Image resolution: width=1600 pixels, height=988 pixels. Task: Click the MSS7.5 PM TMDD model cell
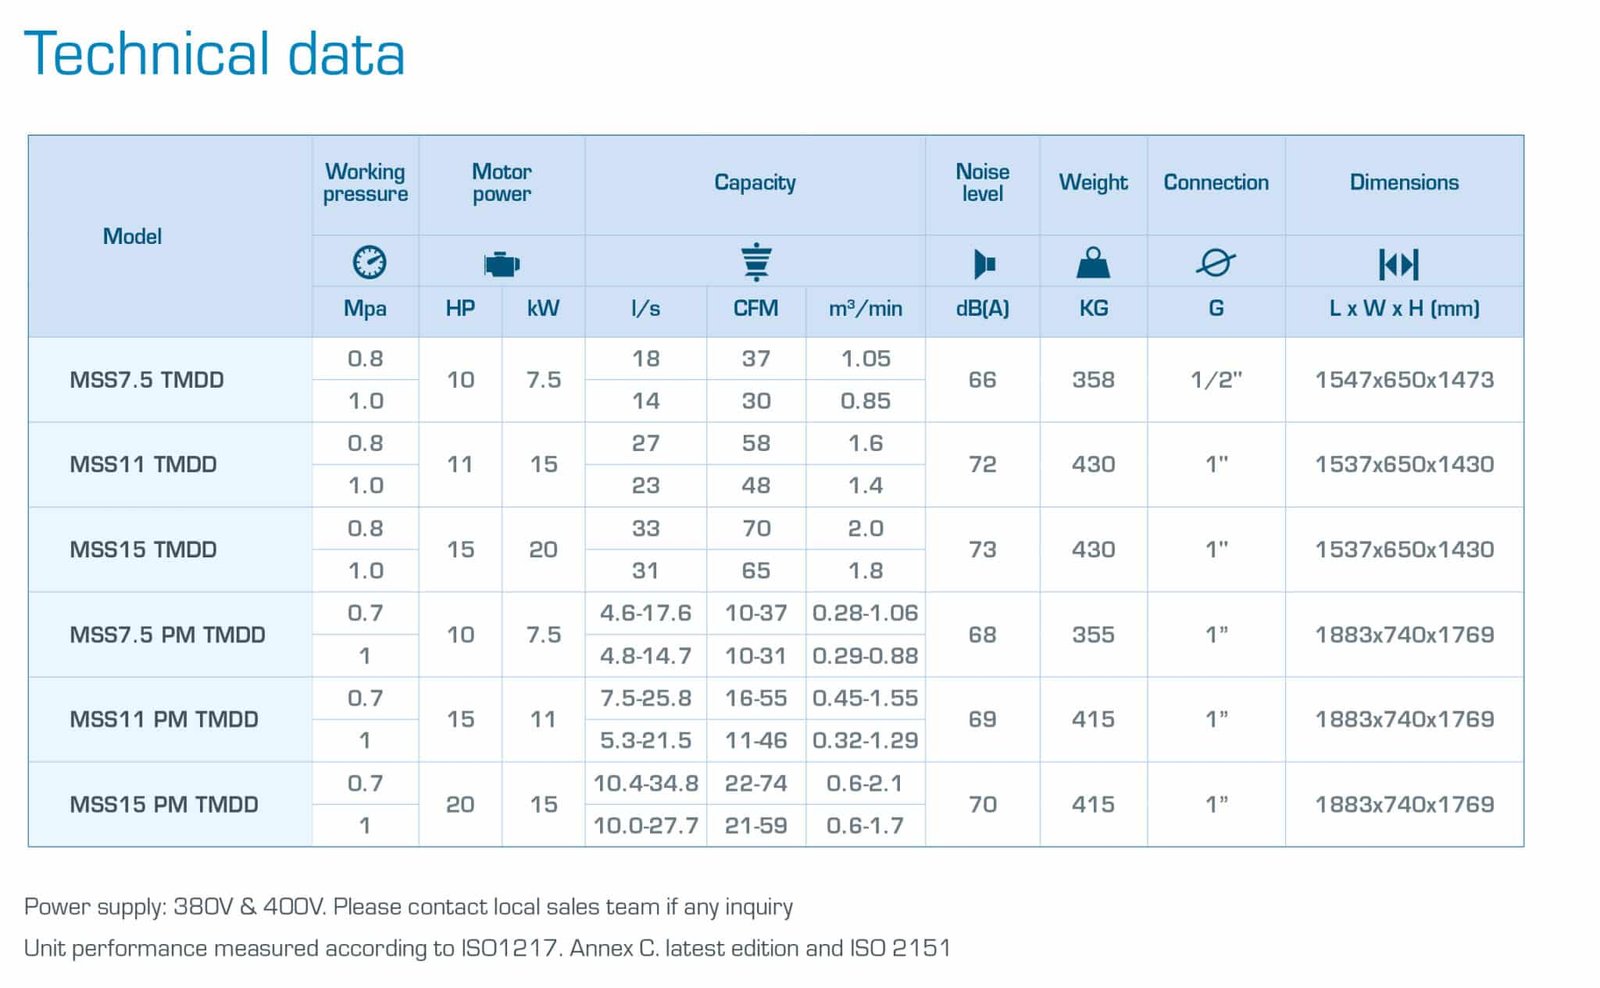coord(167,635)
